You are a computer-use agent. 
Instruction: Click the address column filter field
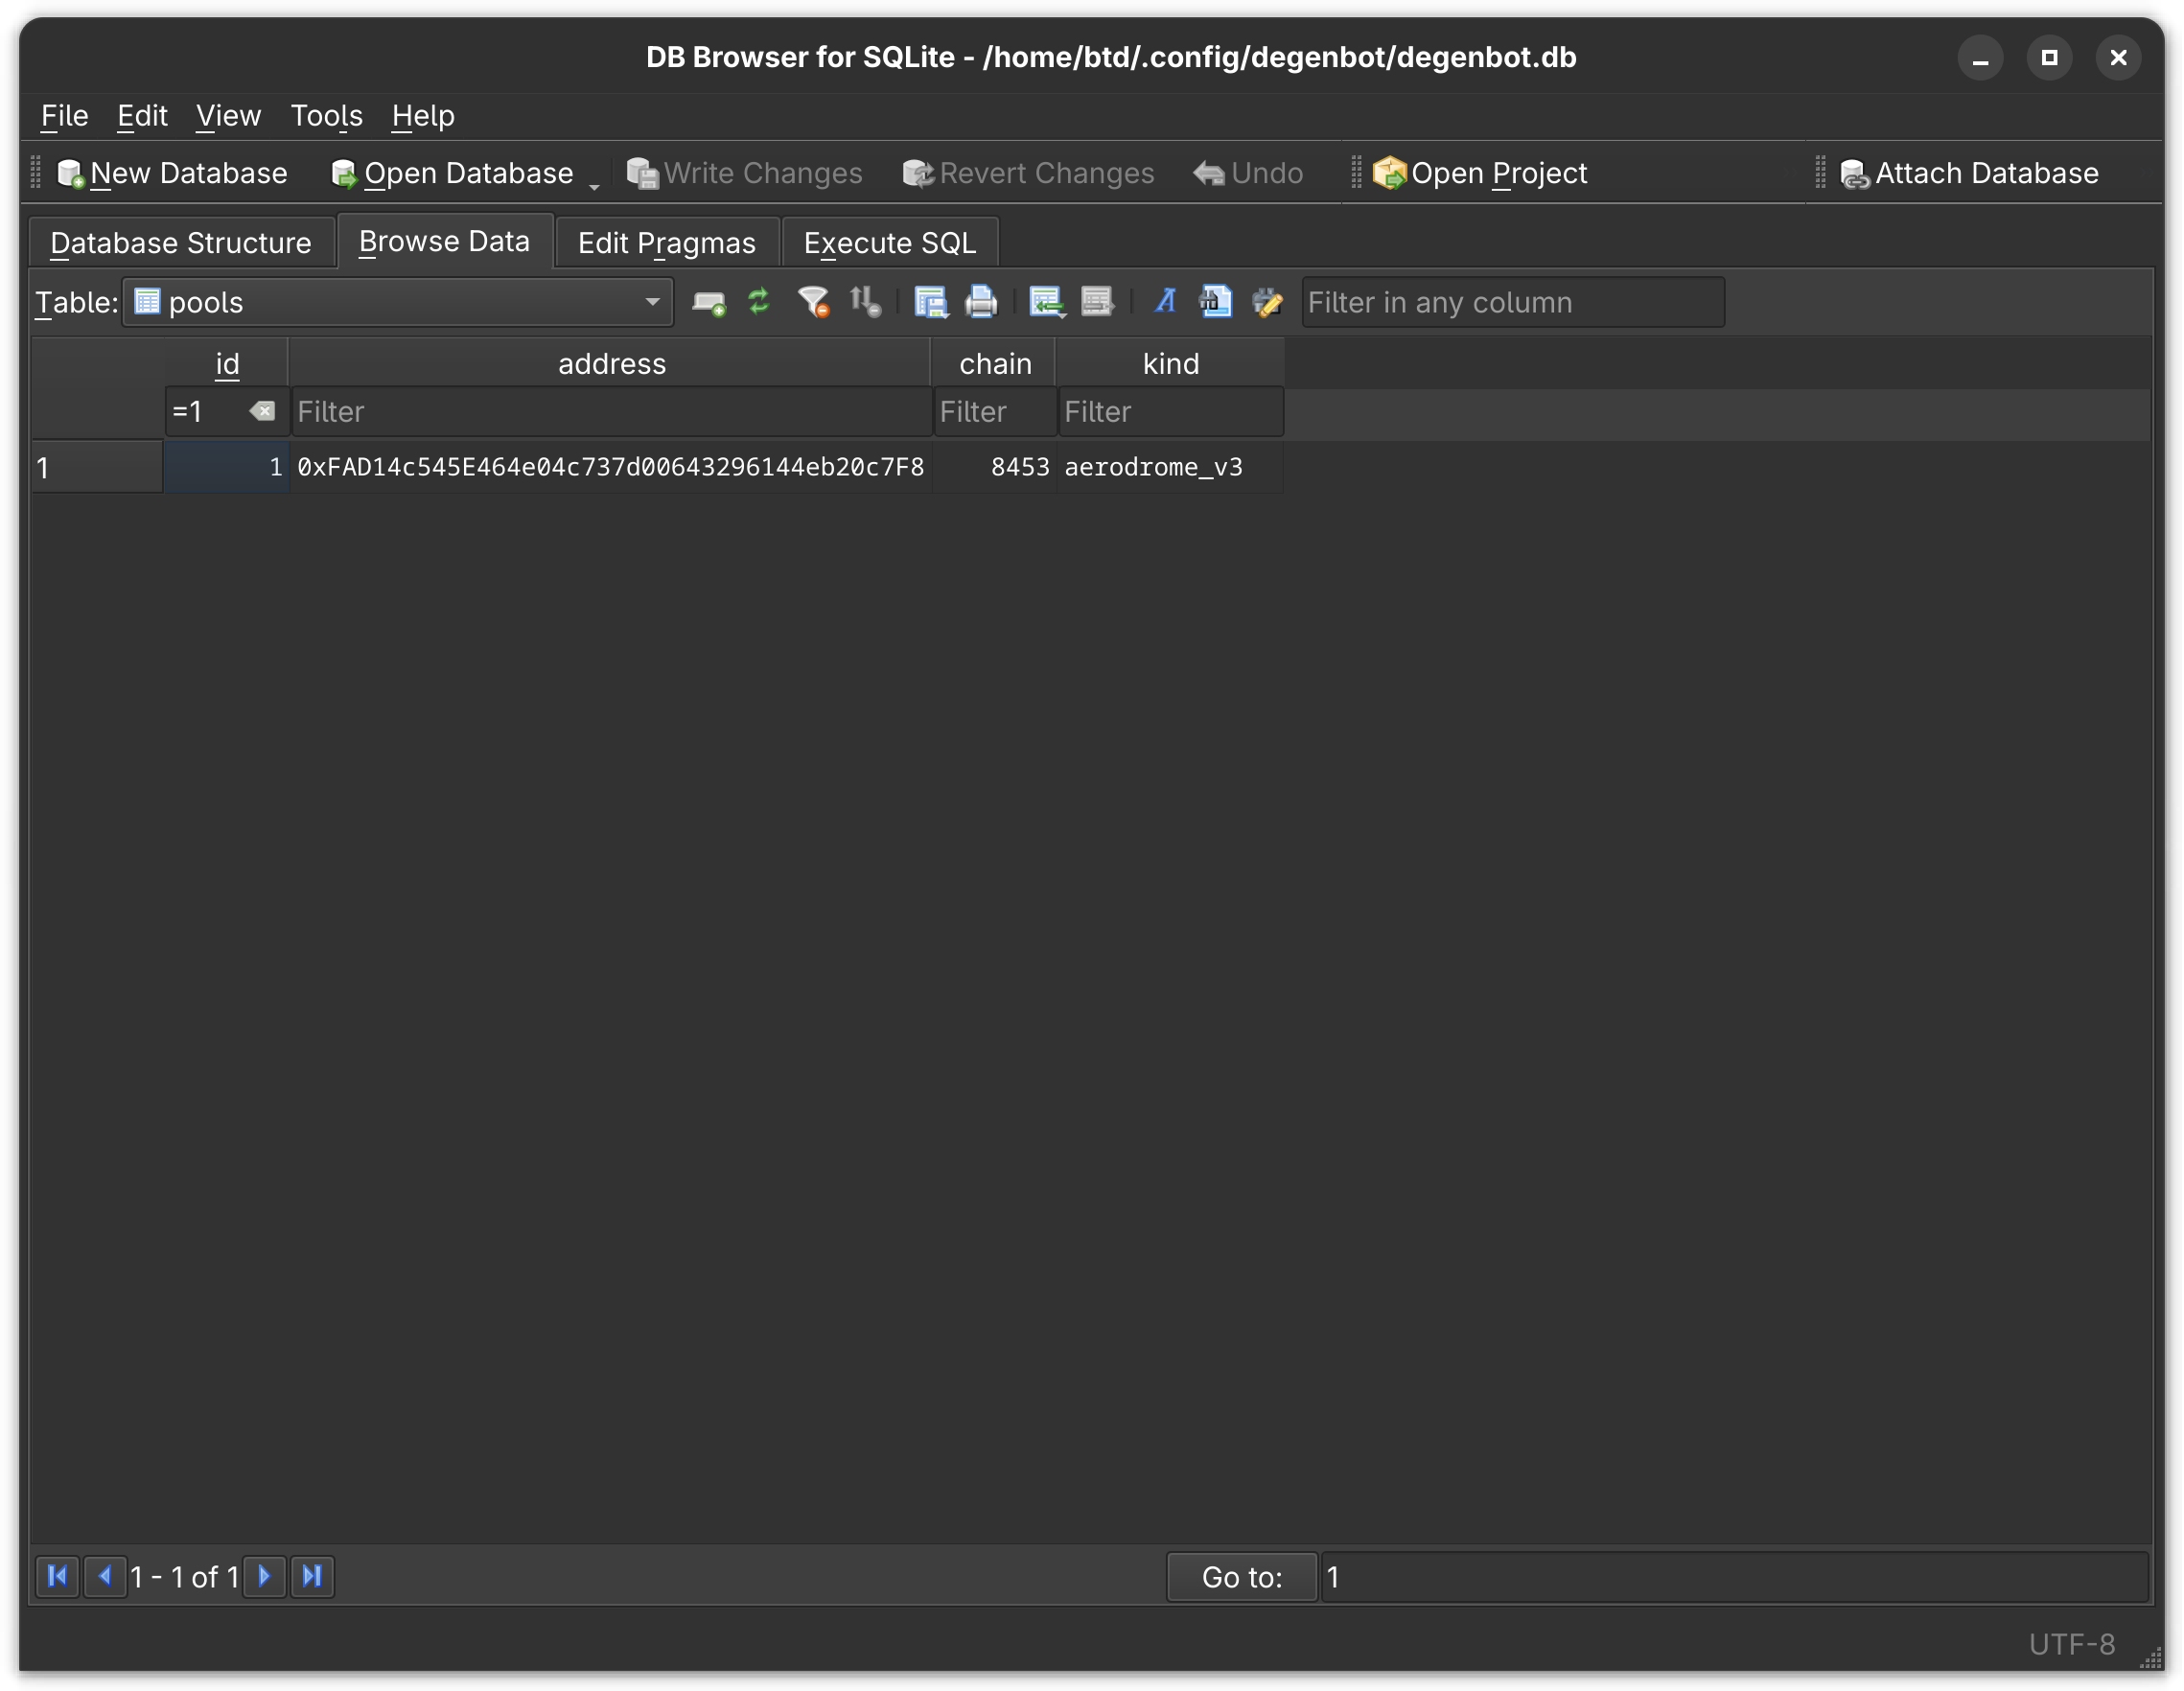[x=610, y=412]
